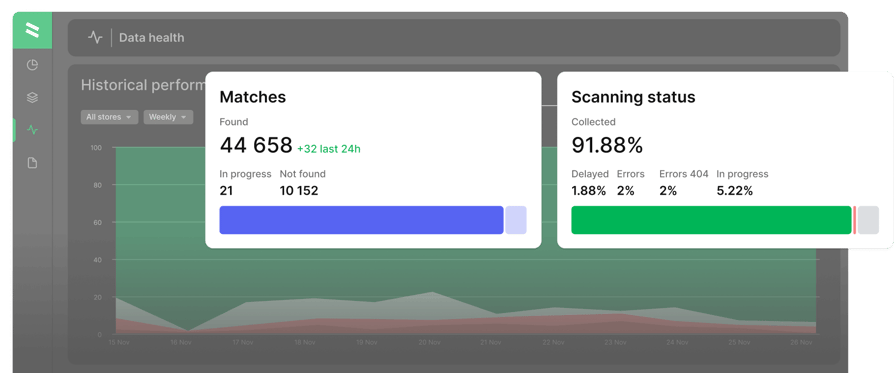Click the Historical performance heading
This screenshot has width=896, height=373.
(x=143, y=85)
